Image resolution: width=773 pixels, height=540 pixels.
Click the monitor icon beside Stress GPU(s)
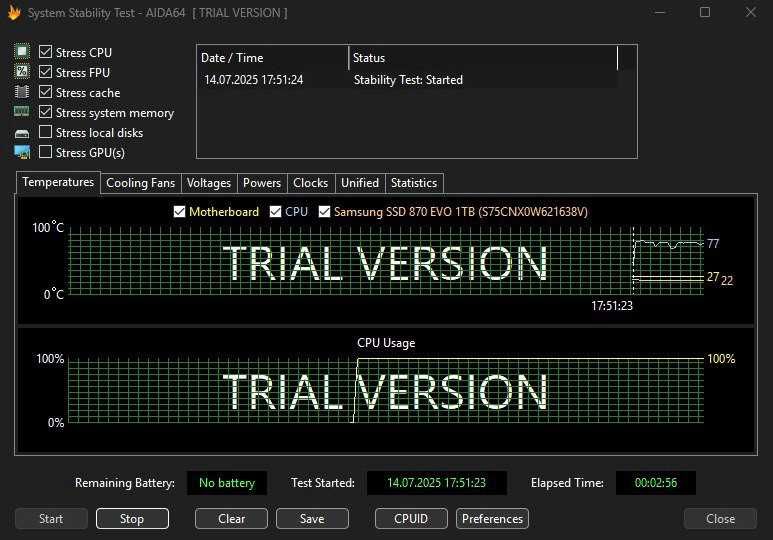[22, 152]
